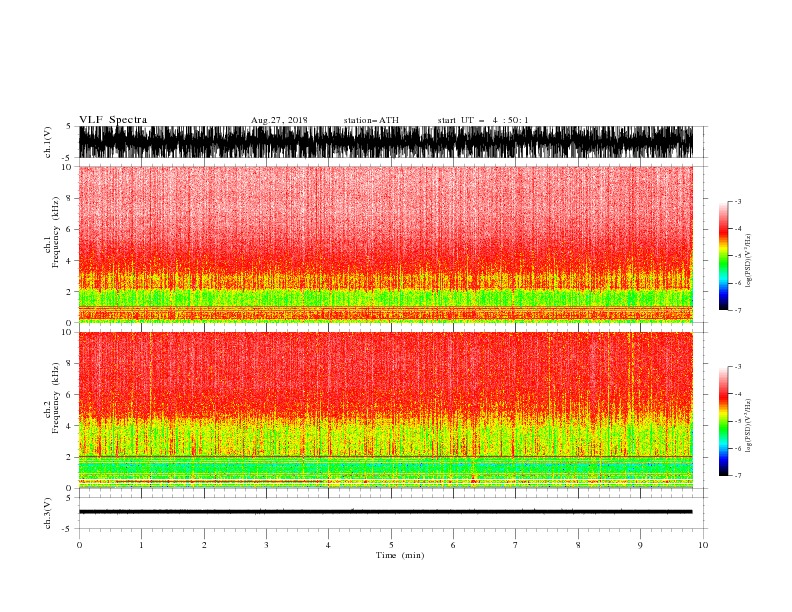Click the '6' tick on the time axis
Viewport: 792px width, 612px height.
[x=453, y=545]
